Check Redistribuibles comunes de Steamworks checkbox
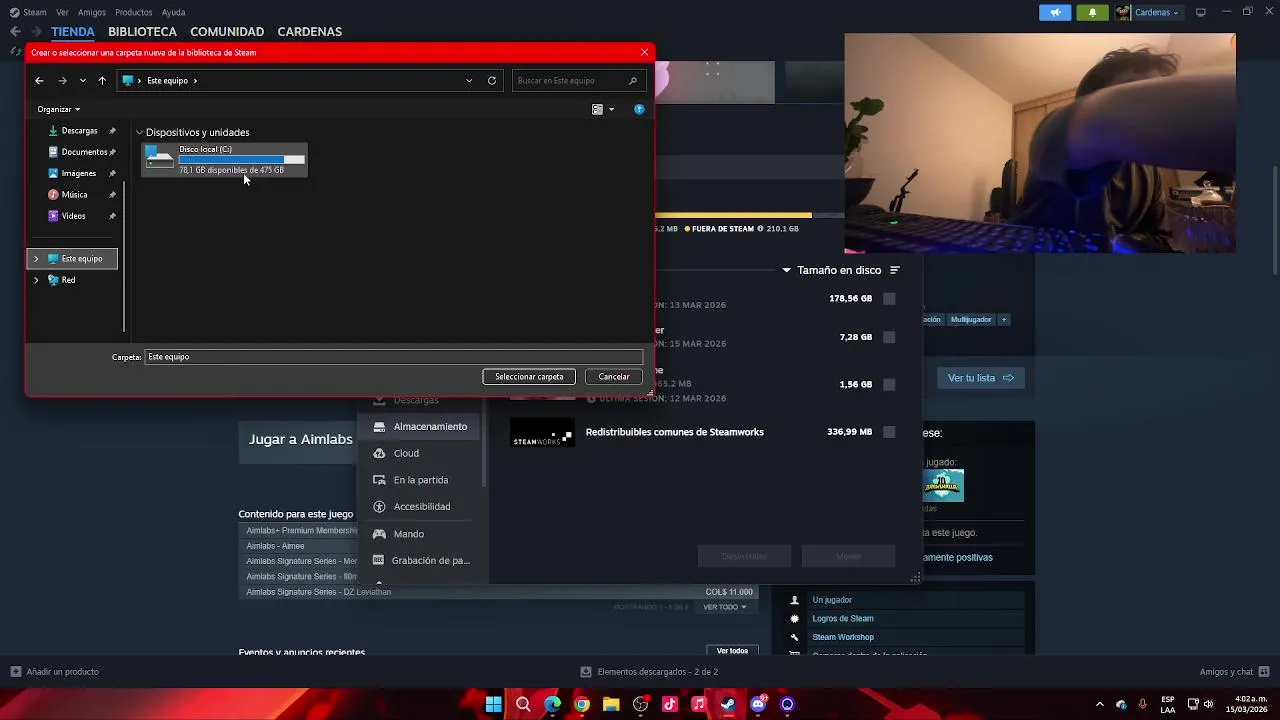The width and height of the screenshot is (1280, 720). pyautogui.click(x=889, y=432)
